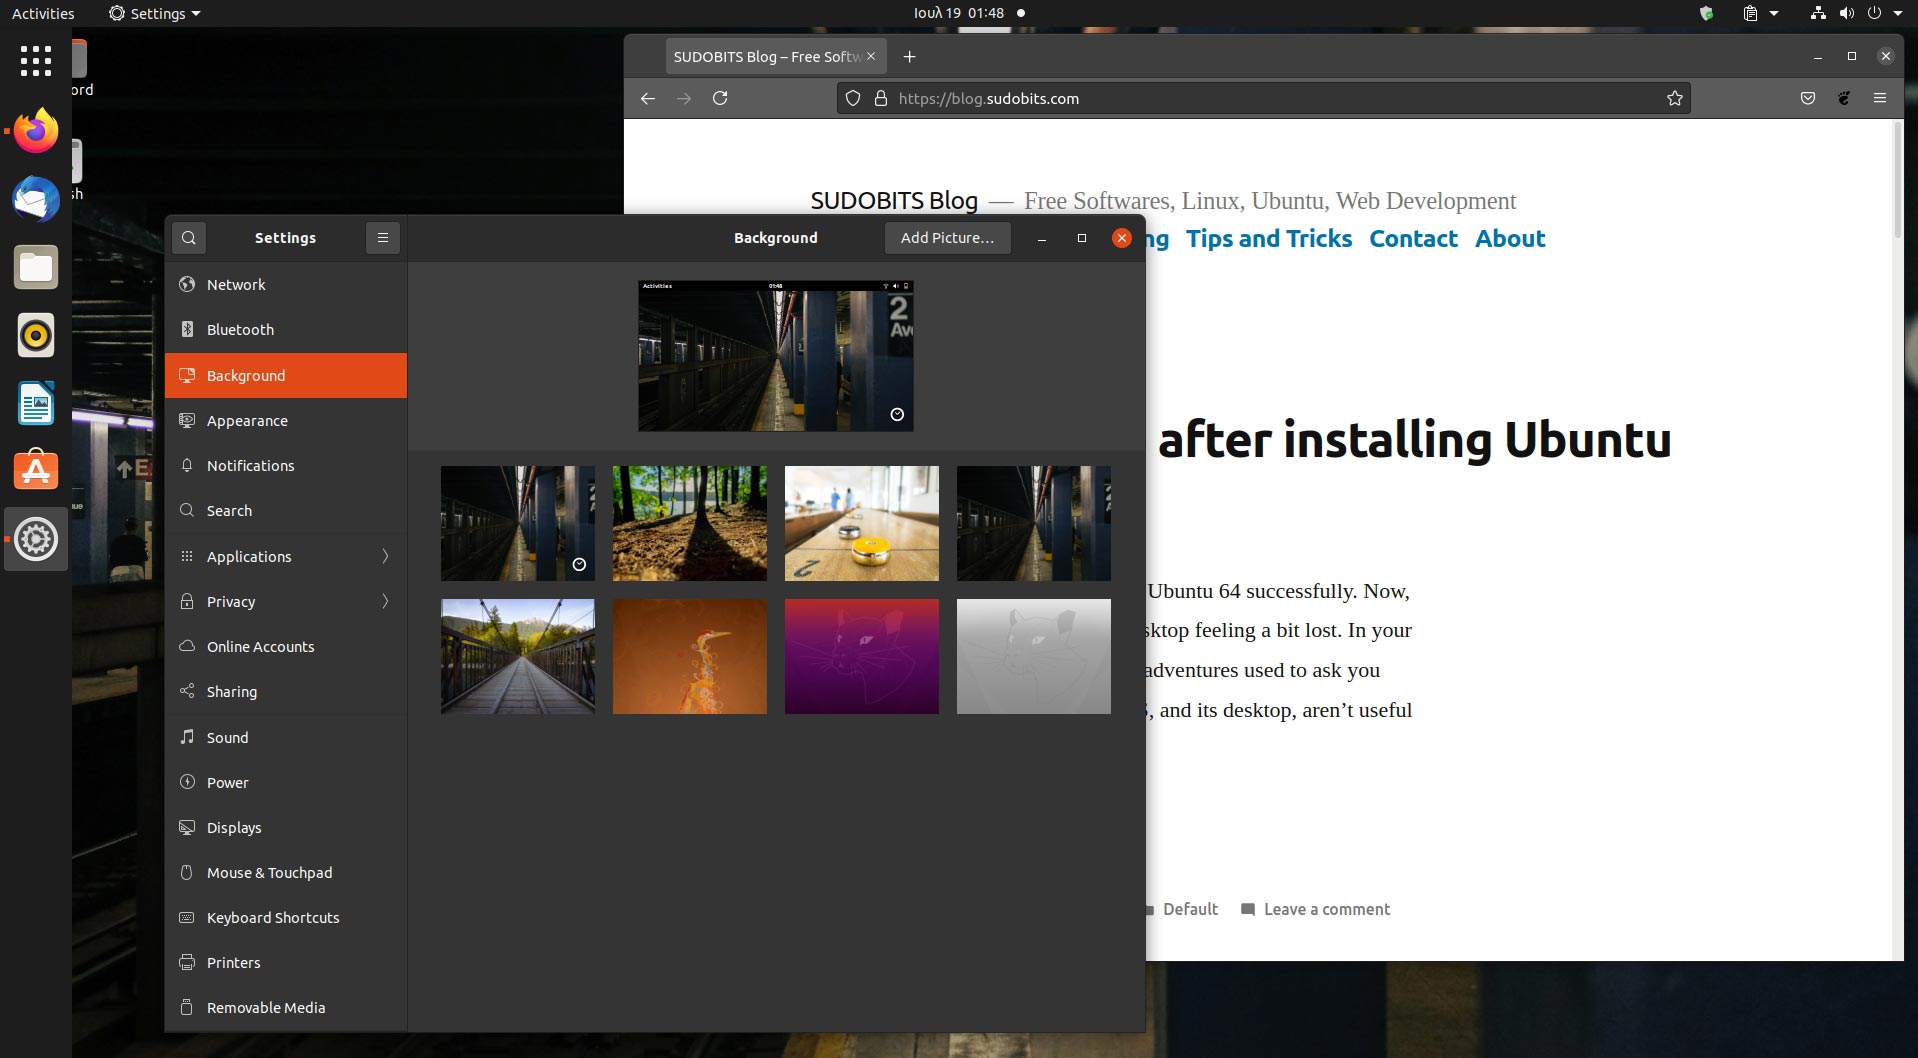Image resolution: width=1918 pixels, height=1058 pixels.
Task: Click the Add Picture button
Action: 946,238
